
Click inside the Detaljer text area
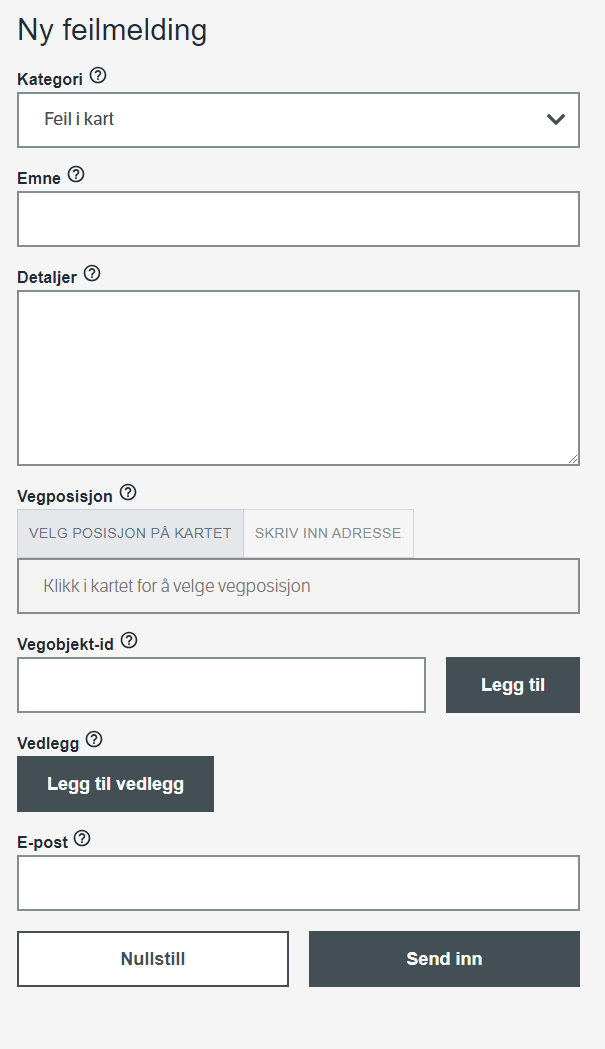(298, 378)
